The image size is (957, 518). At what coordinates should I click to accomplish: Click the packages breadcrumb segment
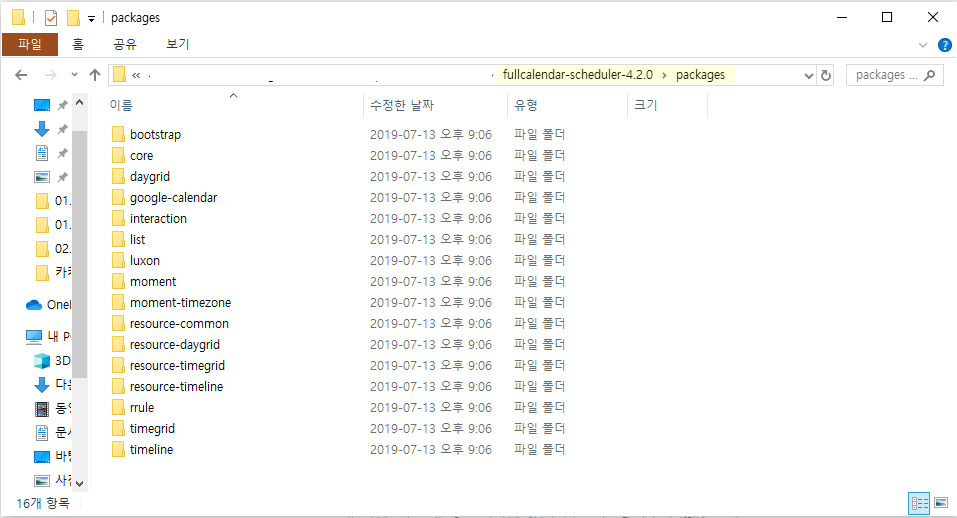[x=700, y=75]
